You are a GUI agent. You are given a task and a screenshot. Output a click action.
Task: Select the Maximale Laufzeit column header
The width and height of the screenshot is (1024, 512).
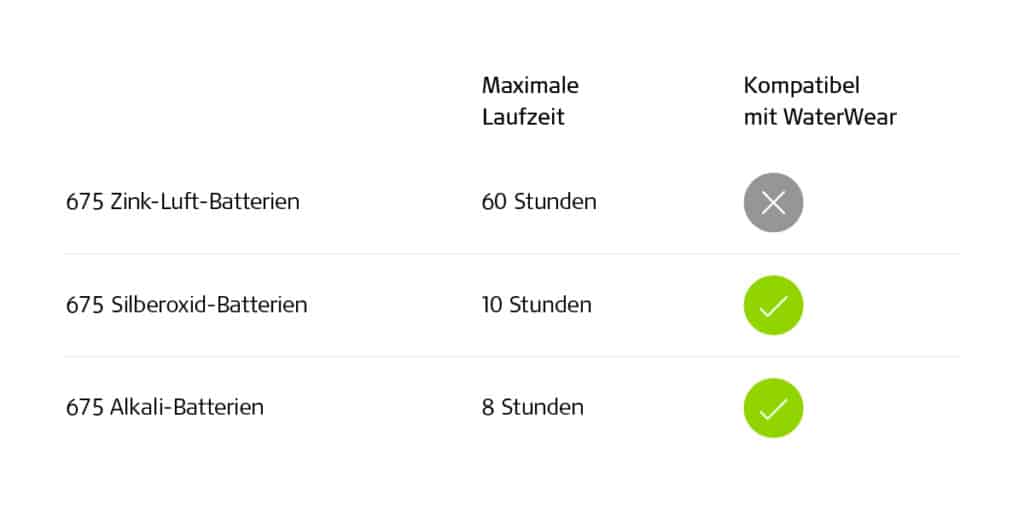pos(530,101)
